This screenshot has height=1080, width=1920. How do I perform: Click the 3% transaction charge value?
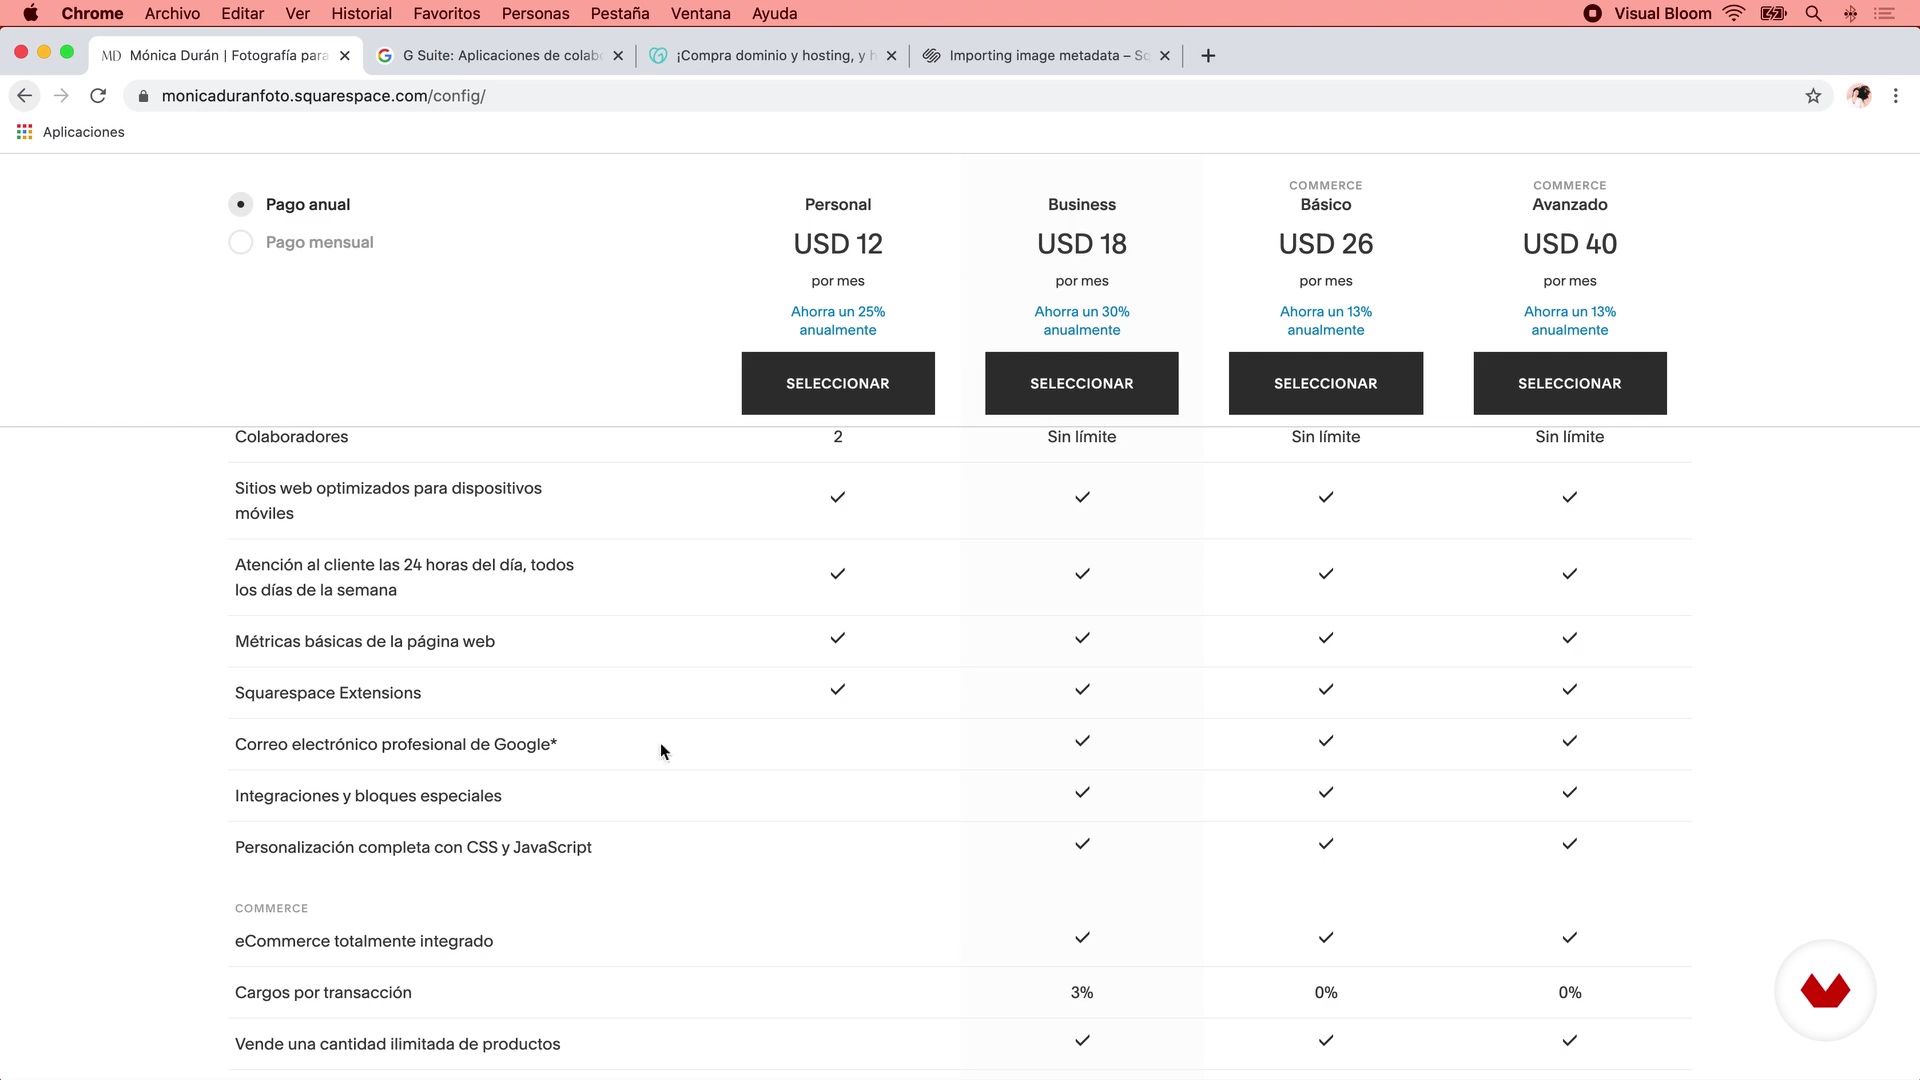(x=1082, y=993)
